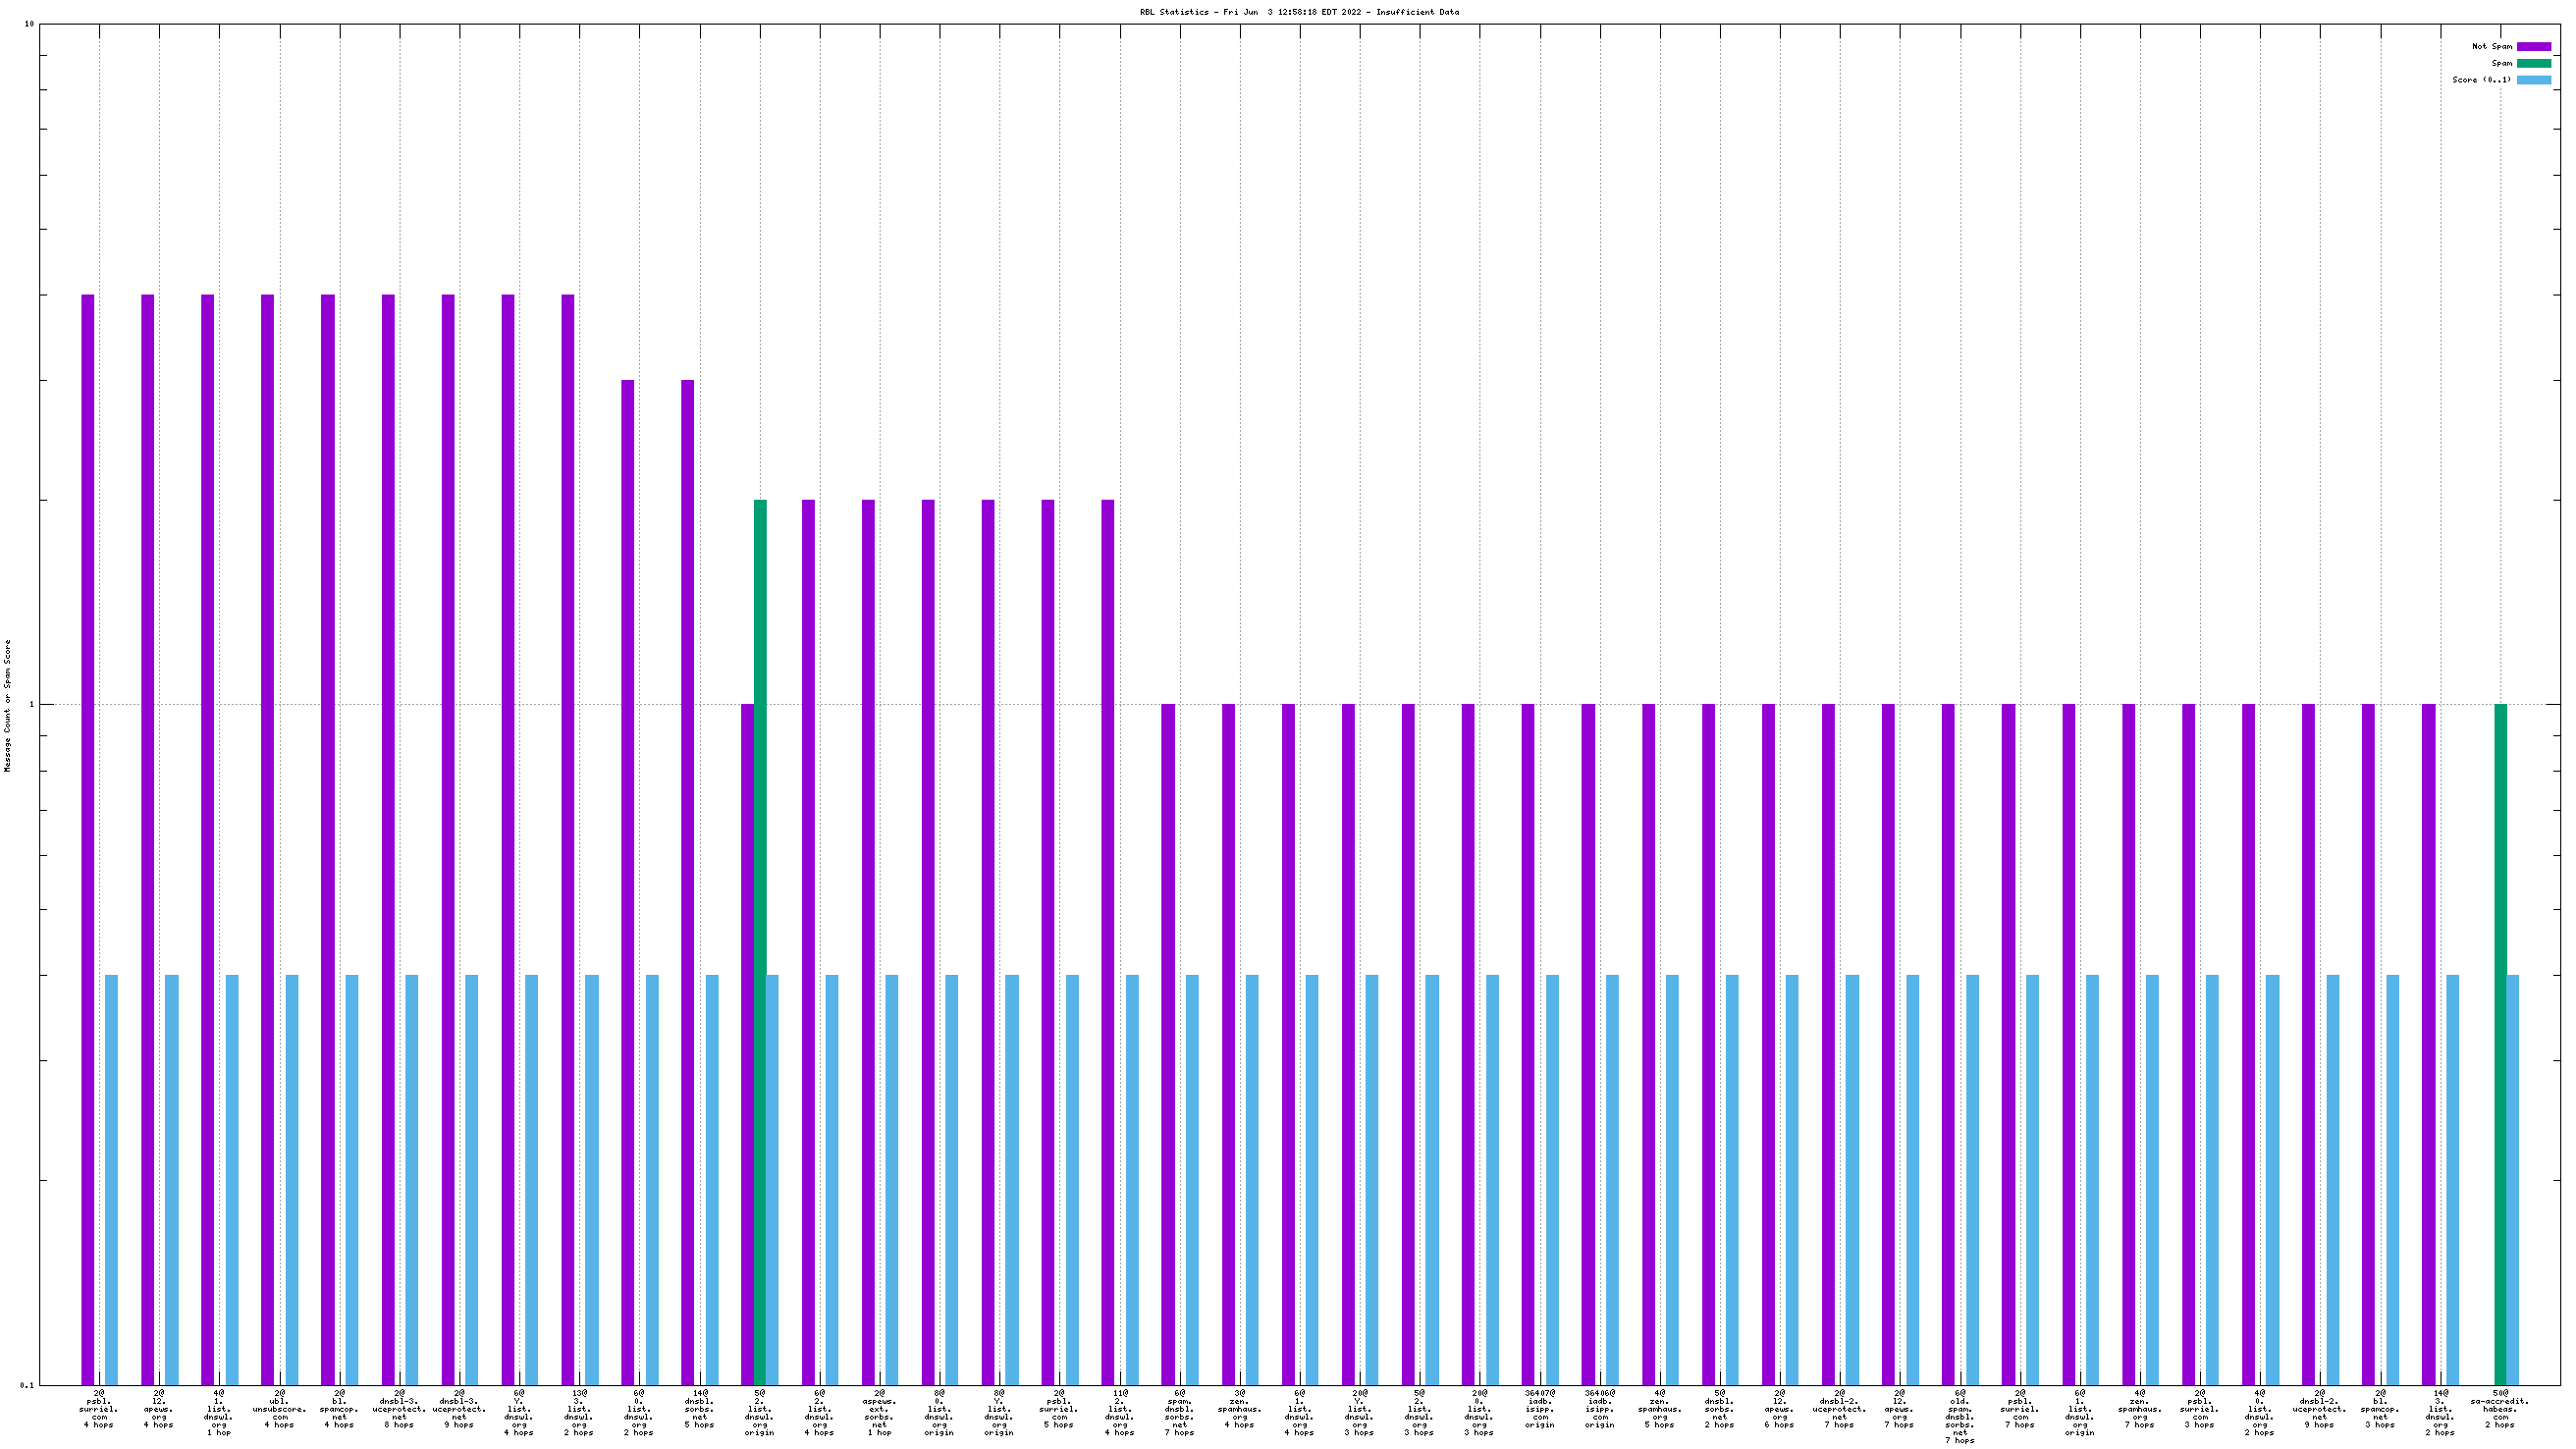The height and width of the screenshot is (1449, 2576).
Task: Click the '20@ 0.list.dnswl.org 3 hops' axis label
Action: click(x=1479, y=1412)
